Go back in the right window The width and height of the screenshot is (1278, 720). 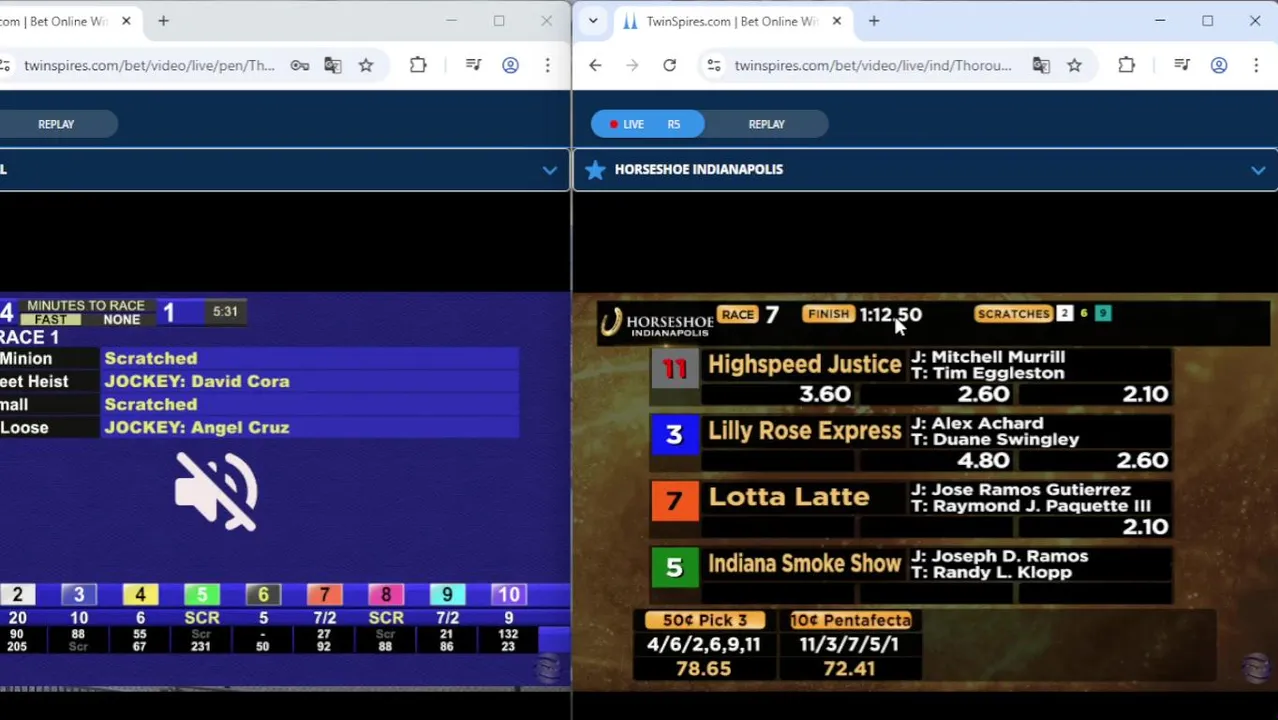coord(595,65)
